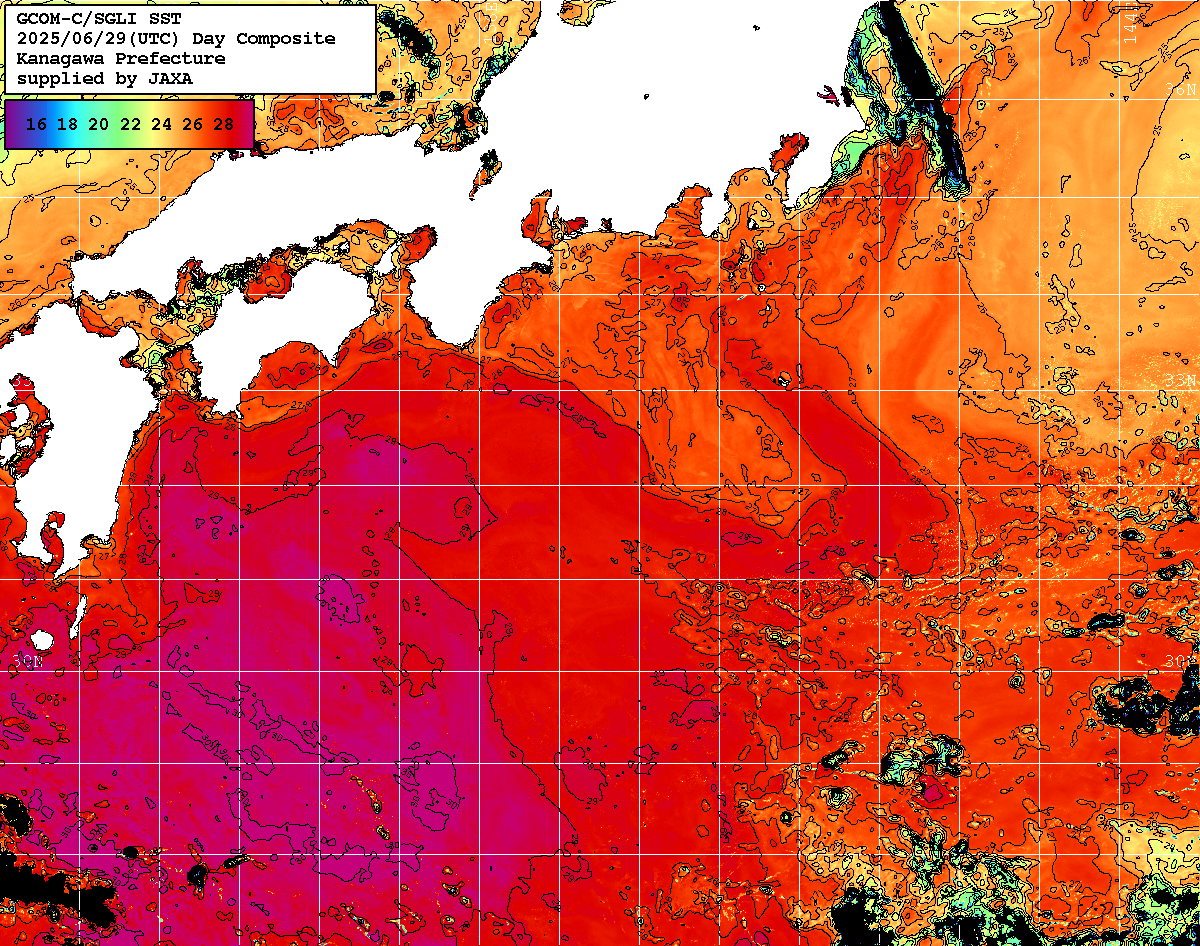The image size is (1200, 946).
Task: Click the 30N label at the left edge
Action: [29, 662]
